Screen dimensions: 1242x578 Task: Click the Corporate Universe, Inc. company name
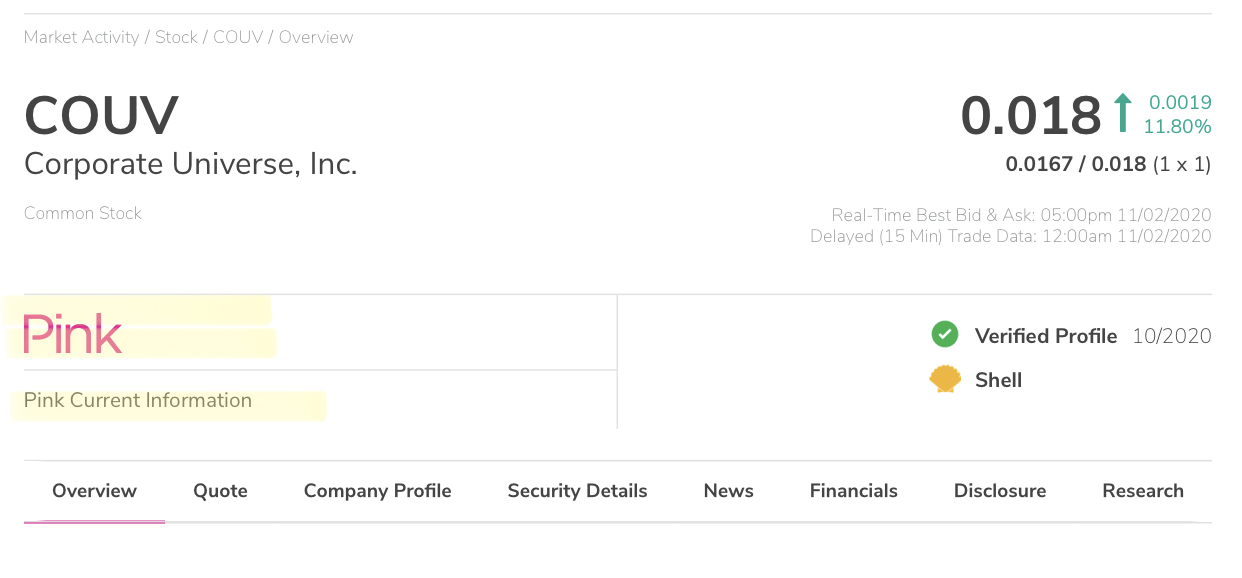coord(190,163)
